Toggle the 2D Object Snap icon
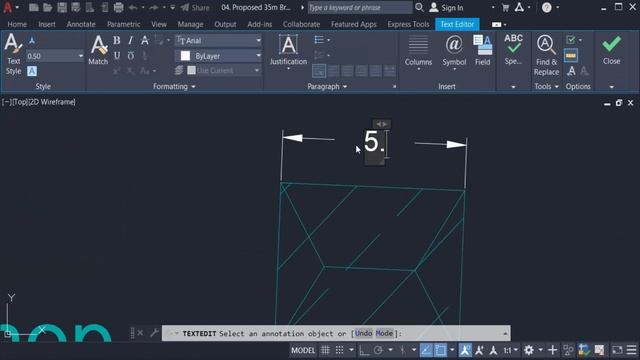Image resolution: width=640 pixels, height=360 pixels. tap(440, 350)
